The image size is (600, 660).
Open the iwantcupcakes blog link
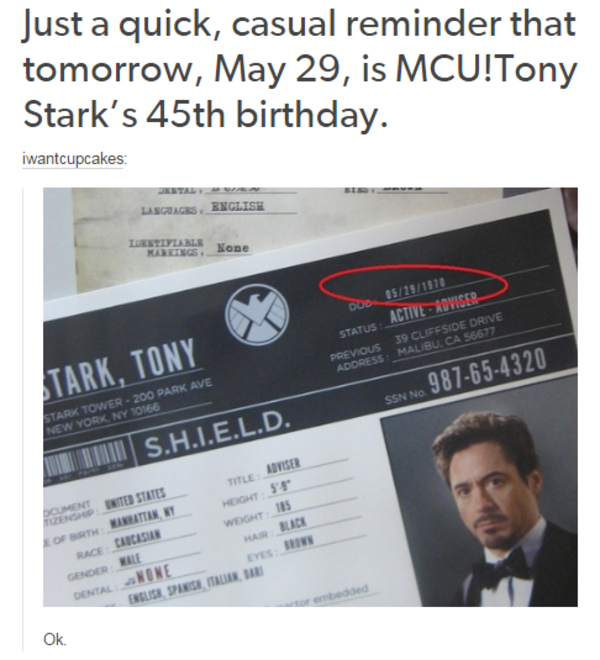coord(73,159)
